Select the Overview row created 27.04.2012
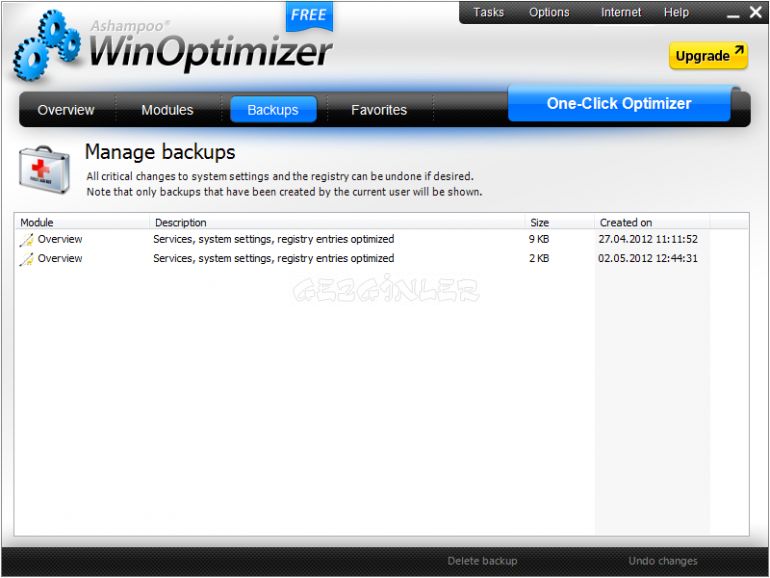The width and height of the screenshot is (770, 578). click(381, 239)
